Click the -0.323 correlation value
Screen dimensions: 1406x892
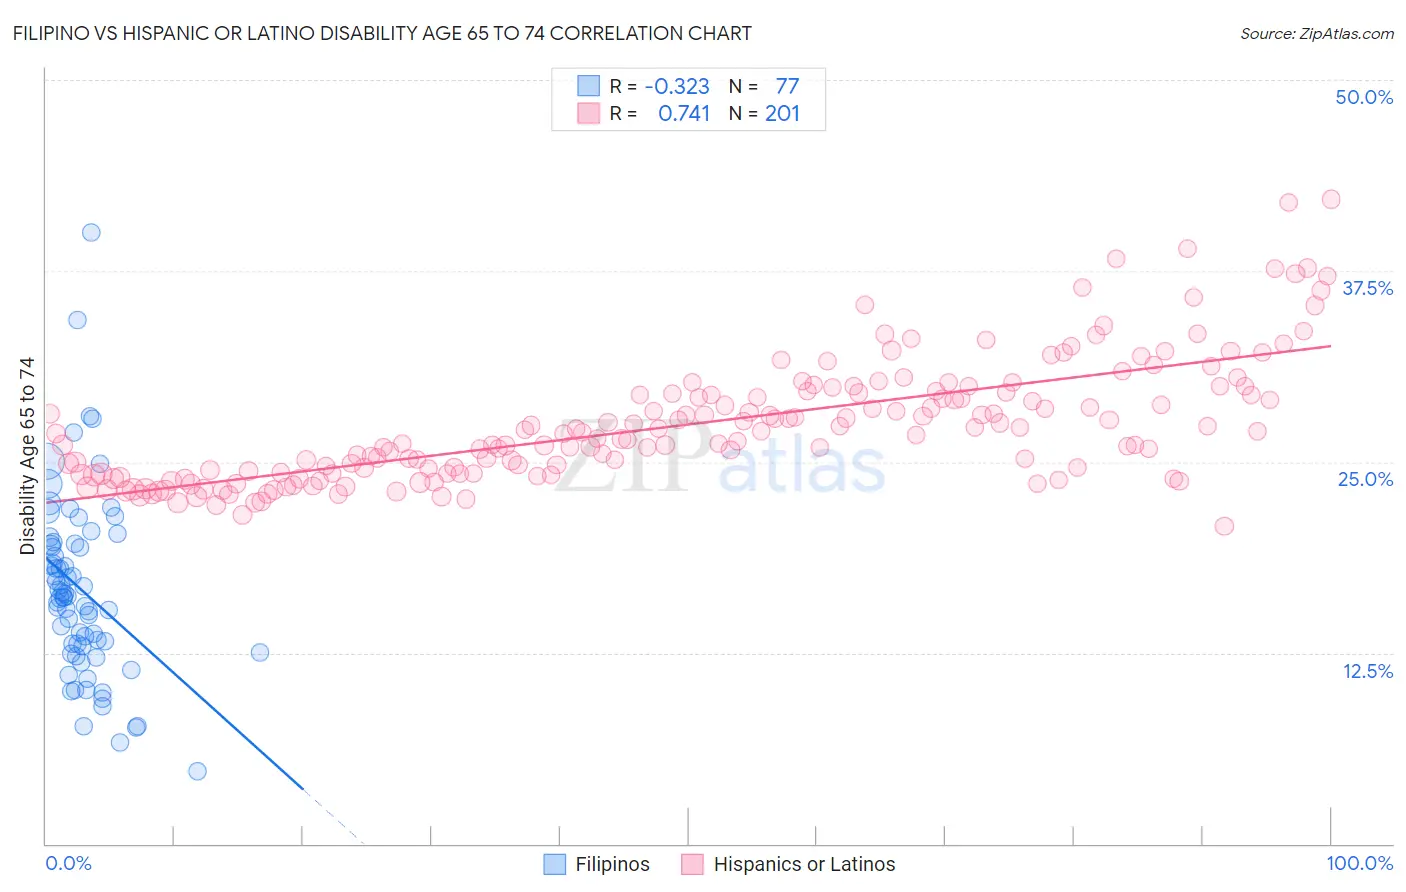(x=677, y=86)
